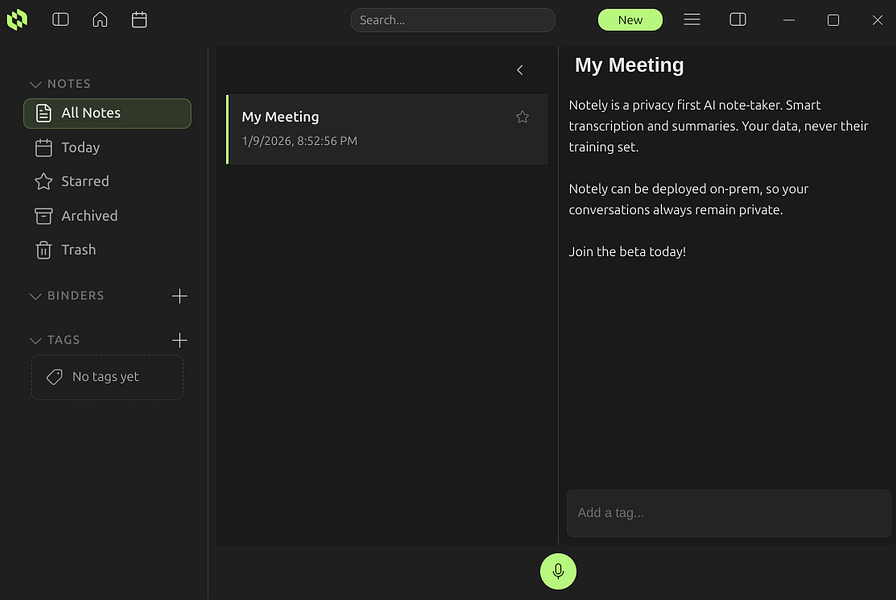
Task: Click the No tags yet placeholder
Action: 107,377
